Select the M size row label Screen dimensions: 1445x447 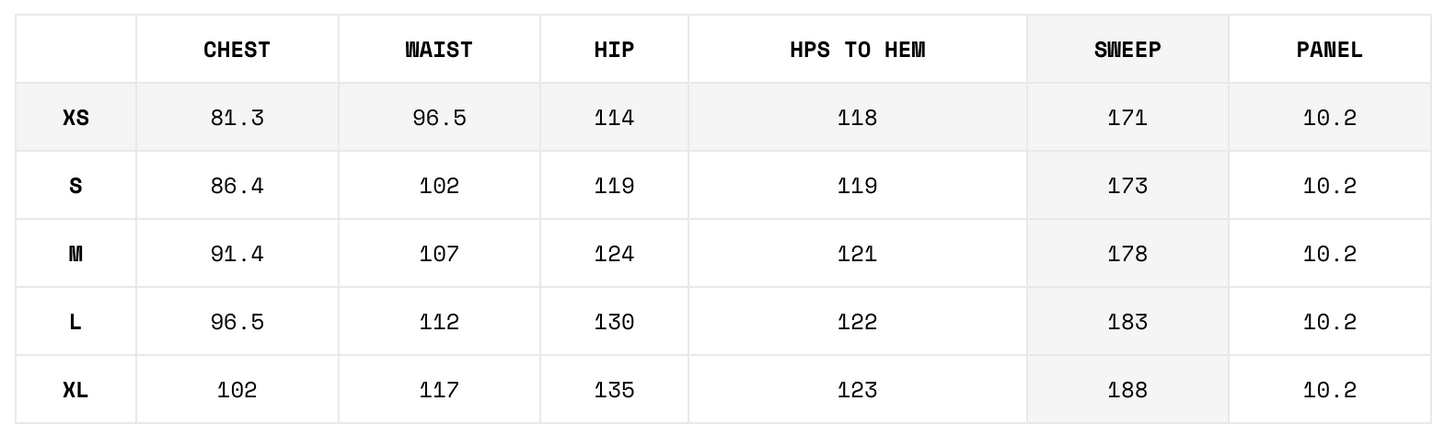pos(76,254)
